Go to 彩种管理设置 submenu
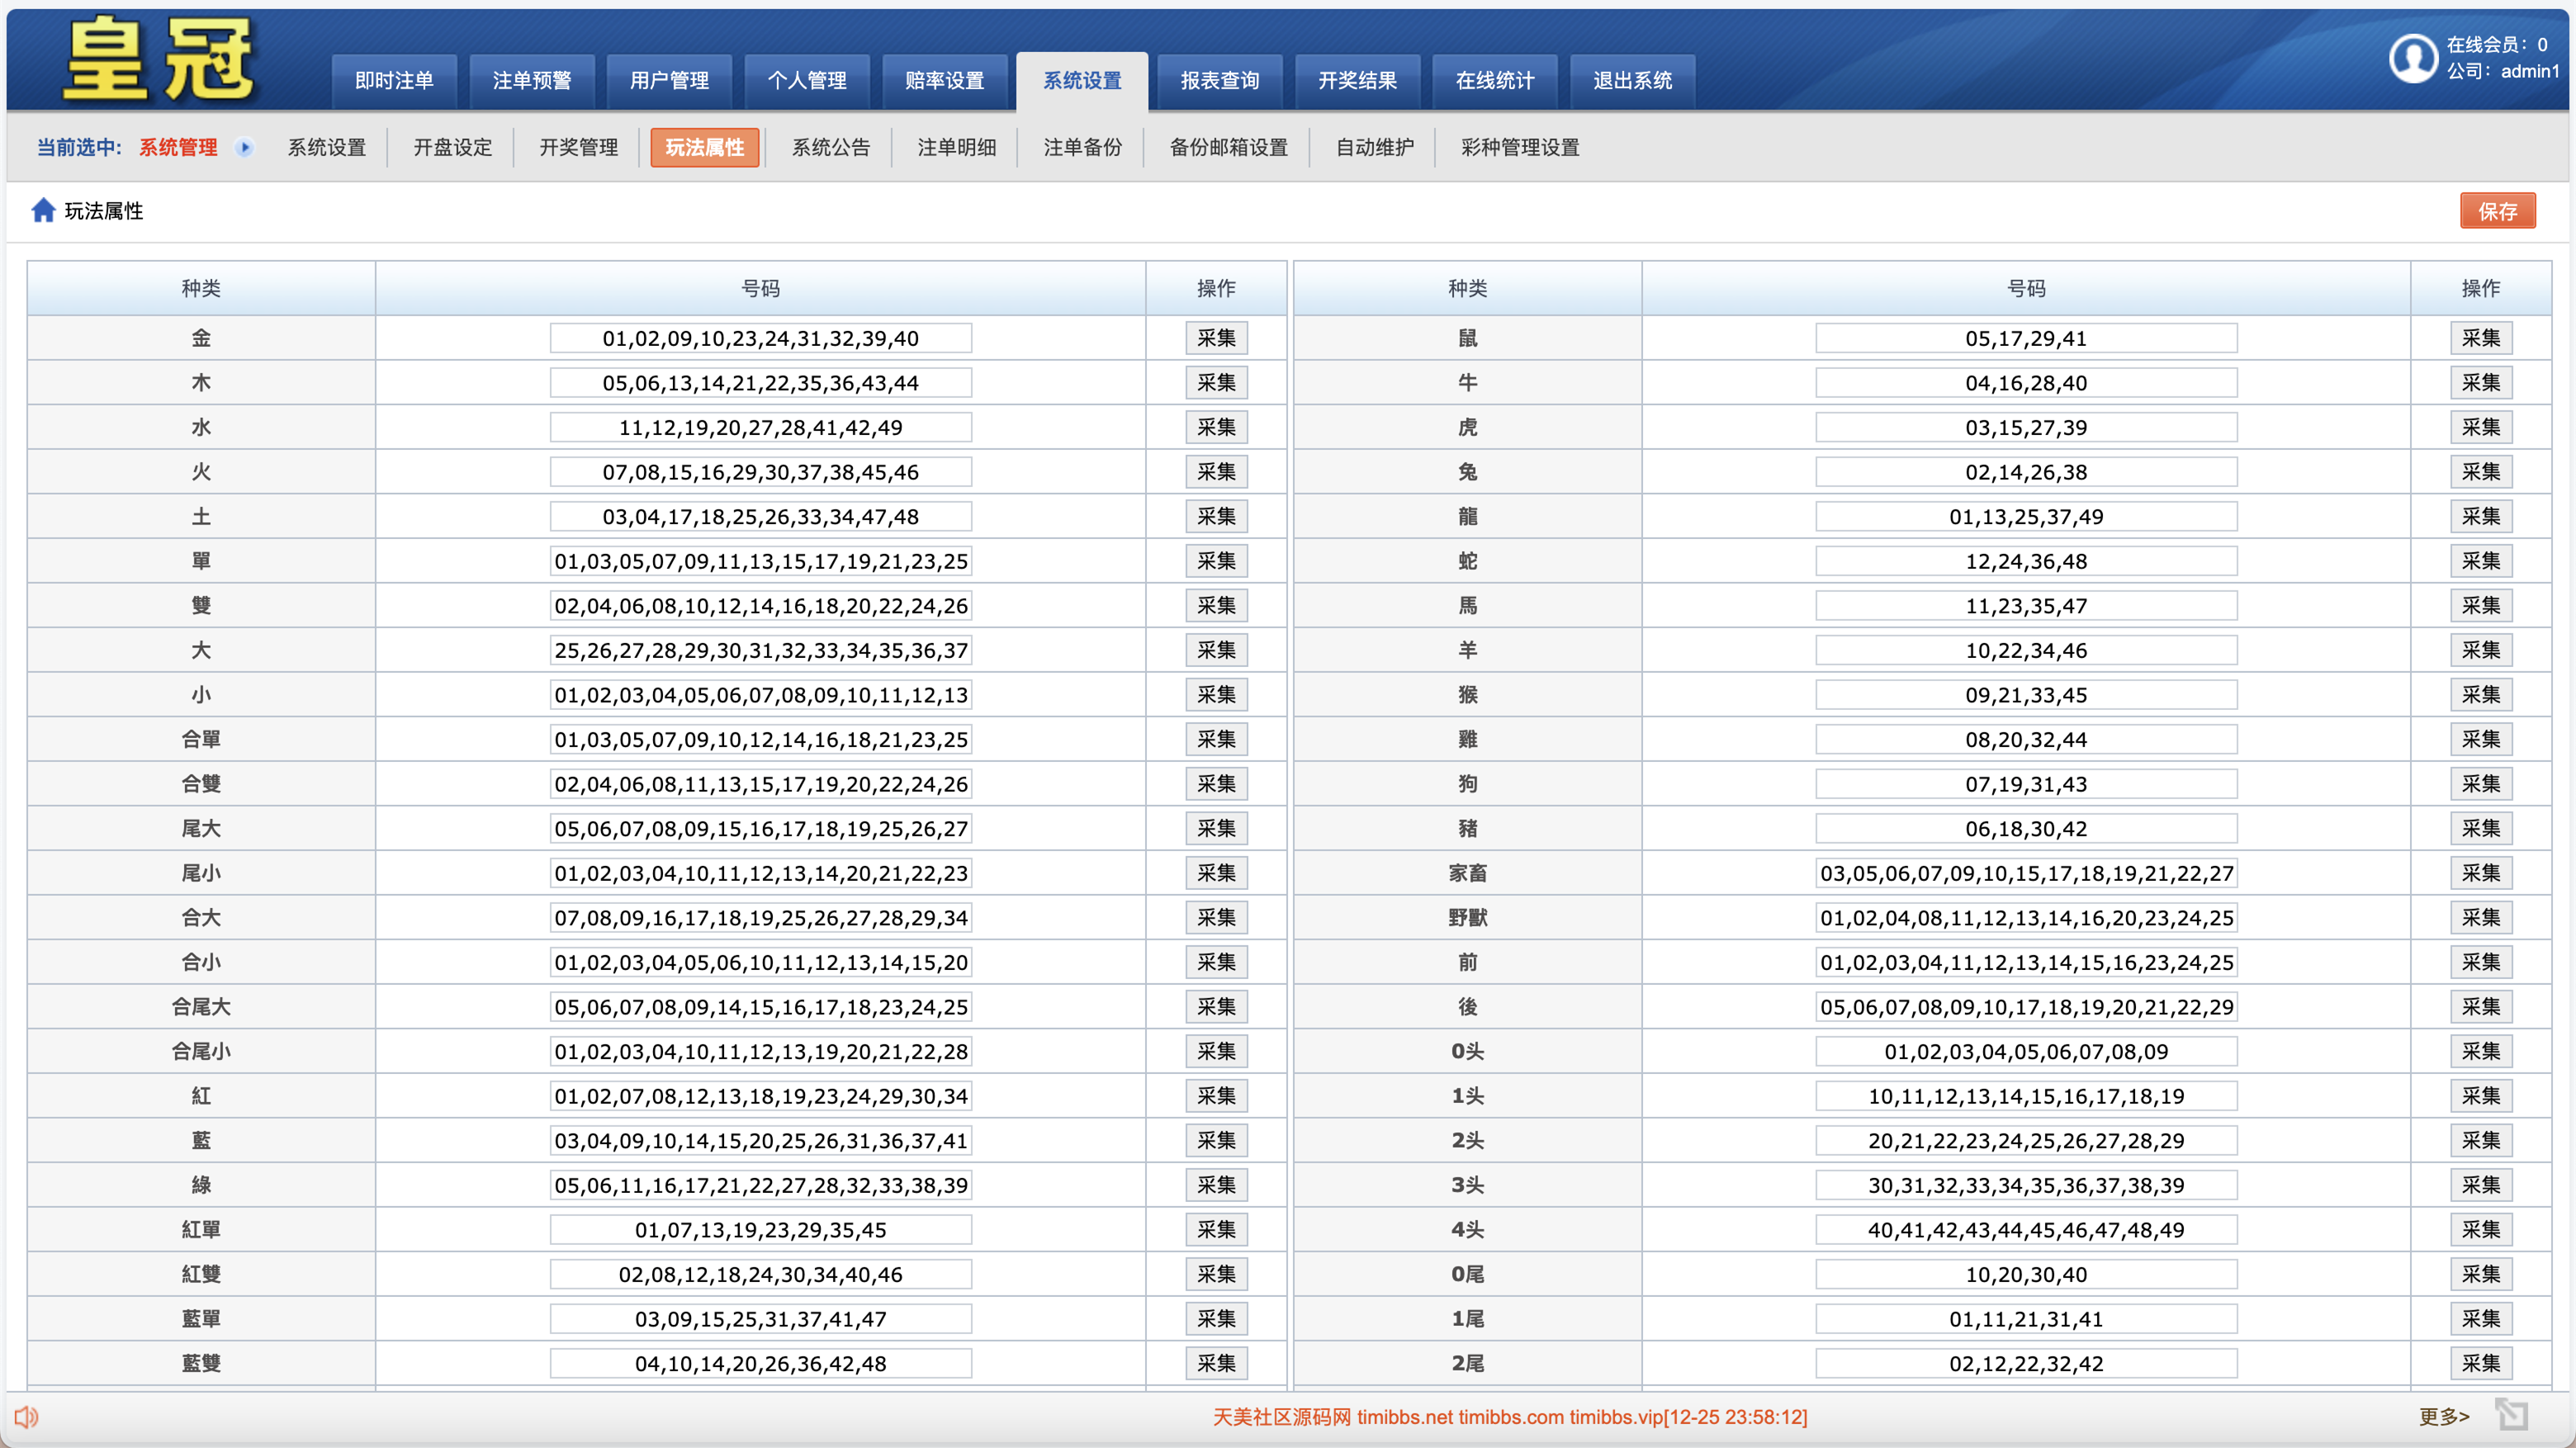This screenshot has height=1448, width=2576. pyautogui.click(x=1519, y=148)
